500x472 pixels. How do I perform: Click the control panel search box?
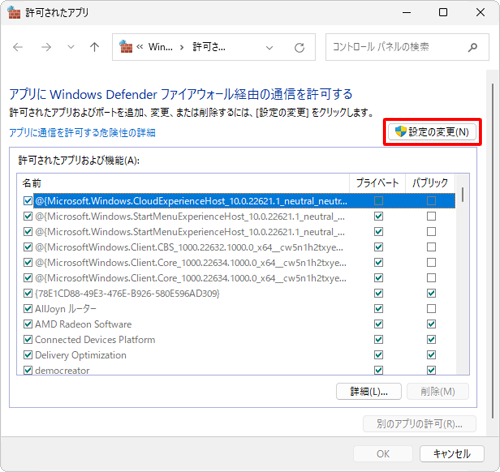(407, 47)
